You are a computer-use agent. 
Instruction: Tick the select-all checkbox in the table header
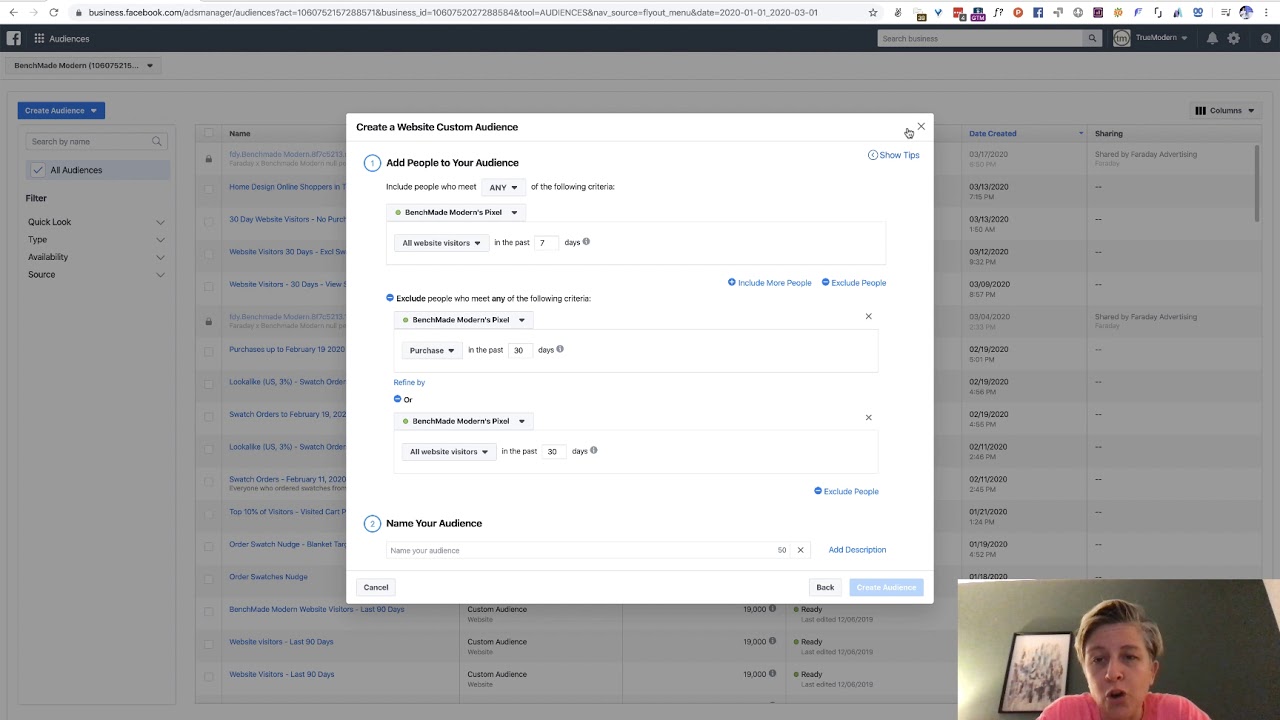(208, 133)
